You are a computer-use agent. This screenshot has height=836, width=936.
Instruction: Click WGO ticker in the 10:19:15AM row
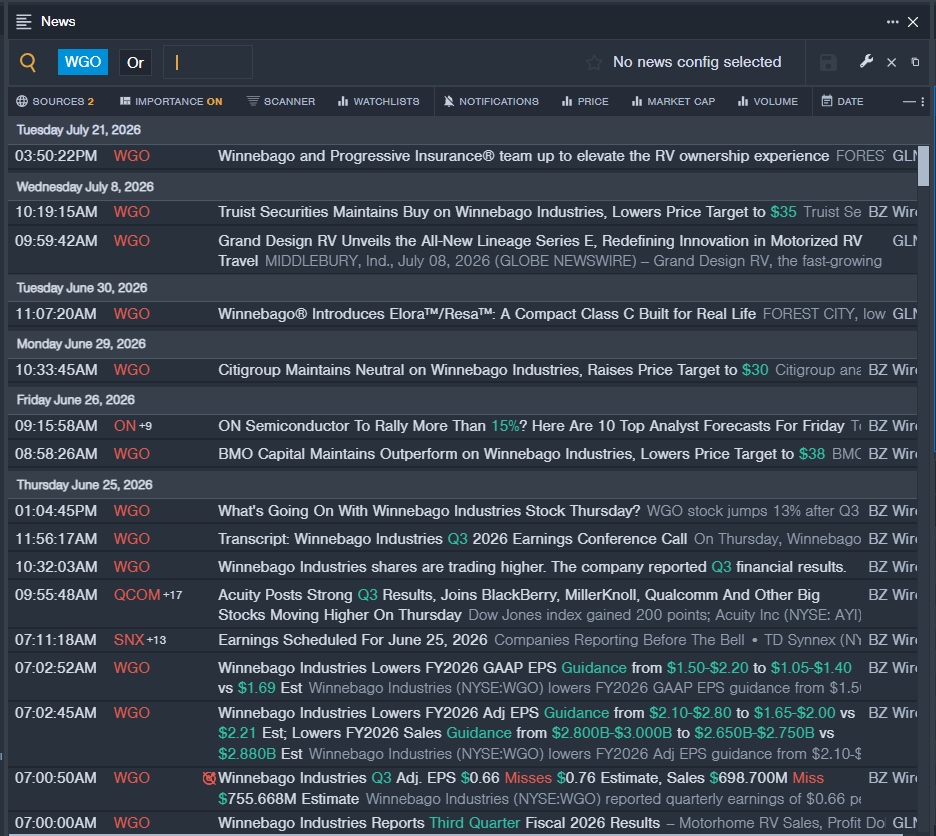(x=131, y=213)
